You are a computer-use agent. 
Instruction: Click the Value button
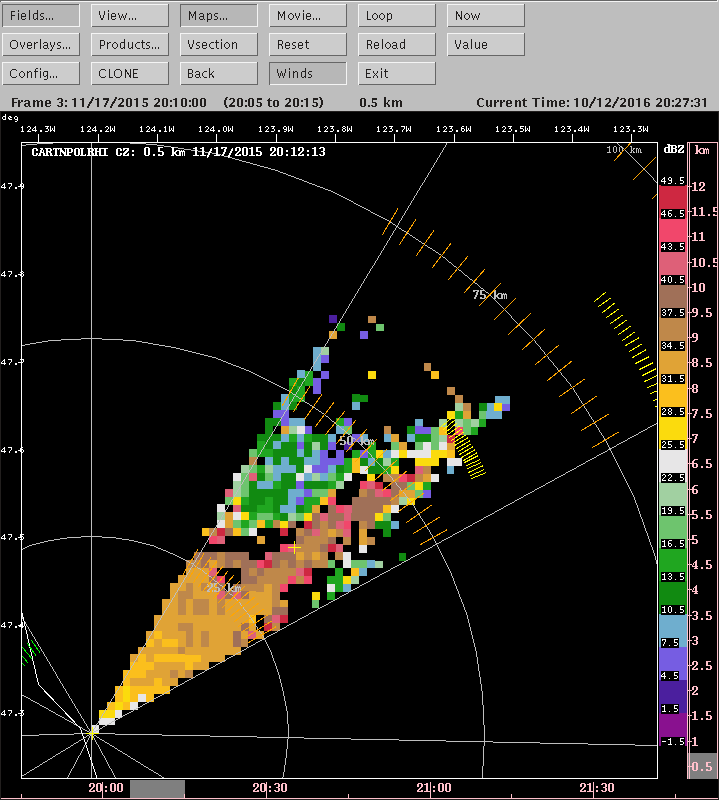486,45
